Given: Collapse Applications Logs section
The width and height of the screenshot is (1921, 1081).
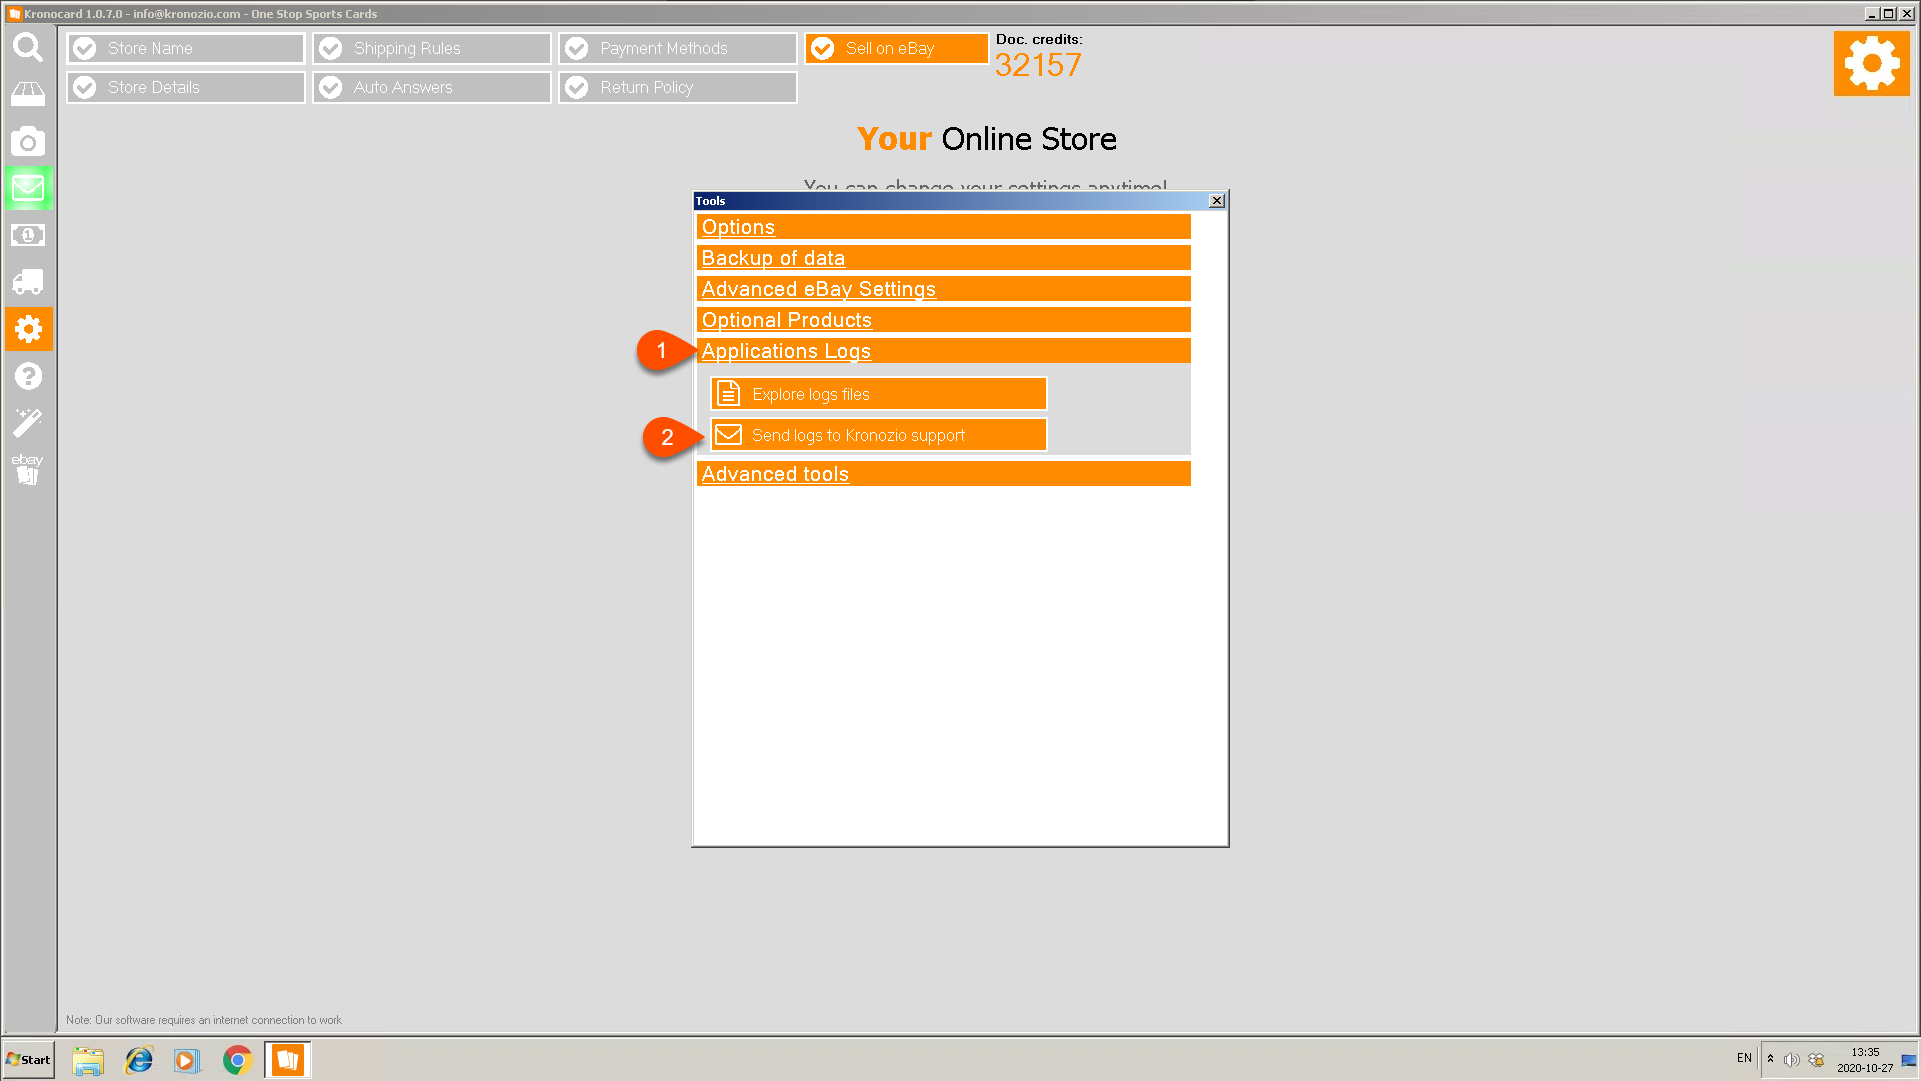Looking at the screenshot, I should (x=943, y=351).
